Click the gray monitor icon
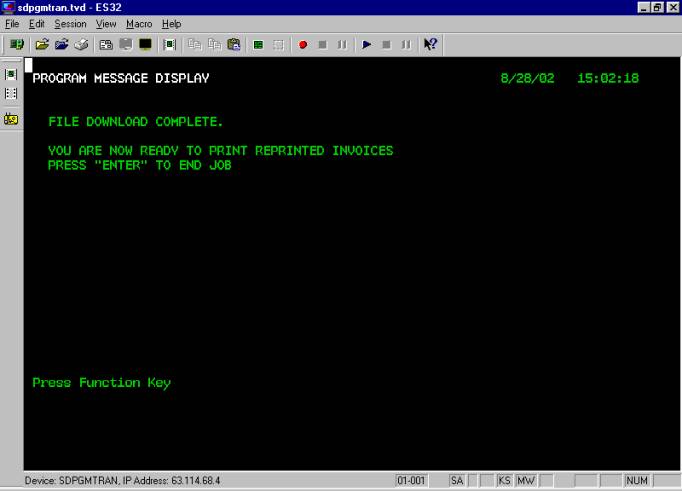 [x=126, y=44]
